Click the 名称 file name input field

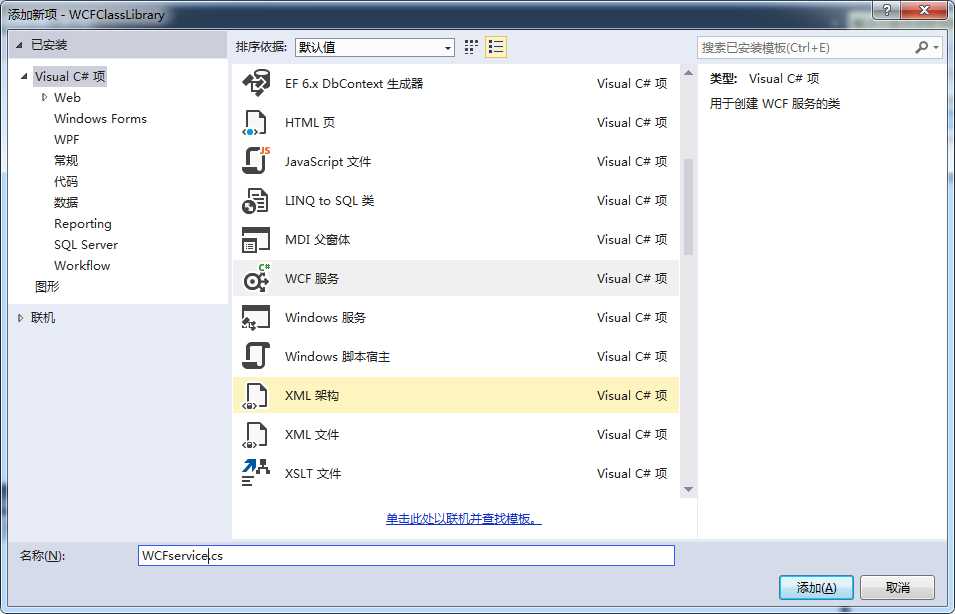pos(406,556)
